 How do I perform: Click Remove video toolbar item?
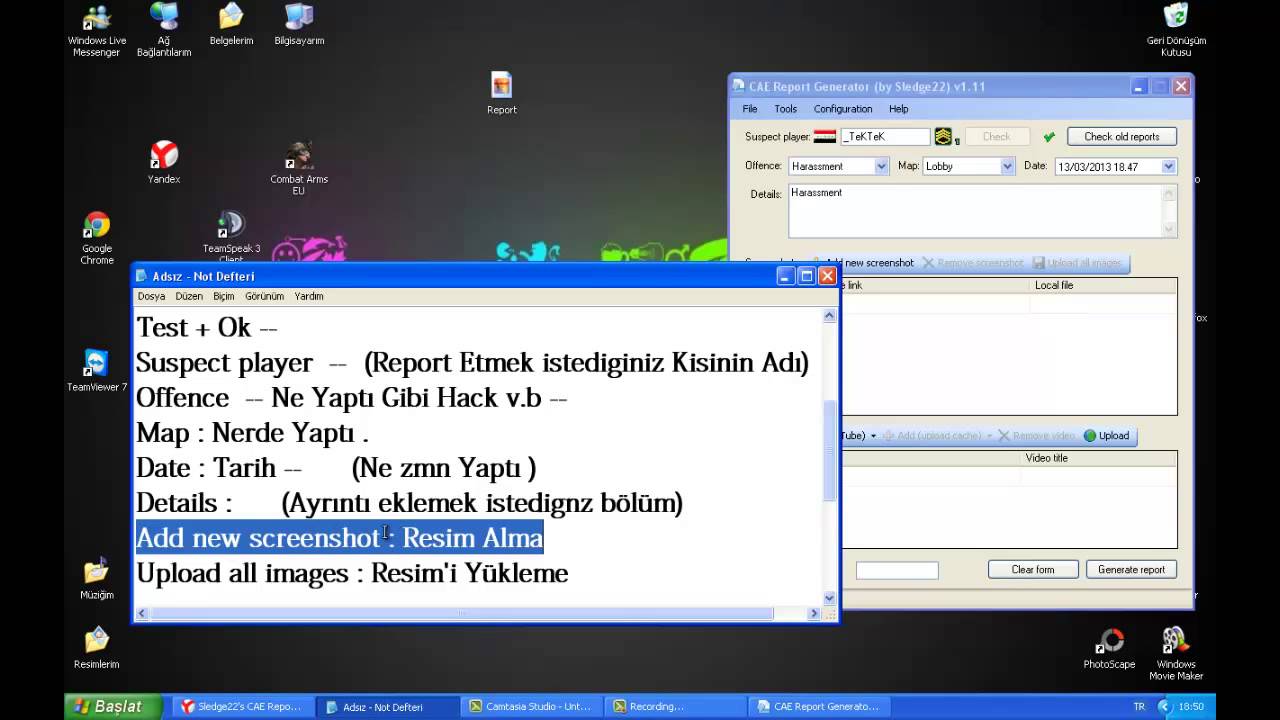1036,436
